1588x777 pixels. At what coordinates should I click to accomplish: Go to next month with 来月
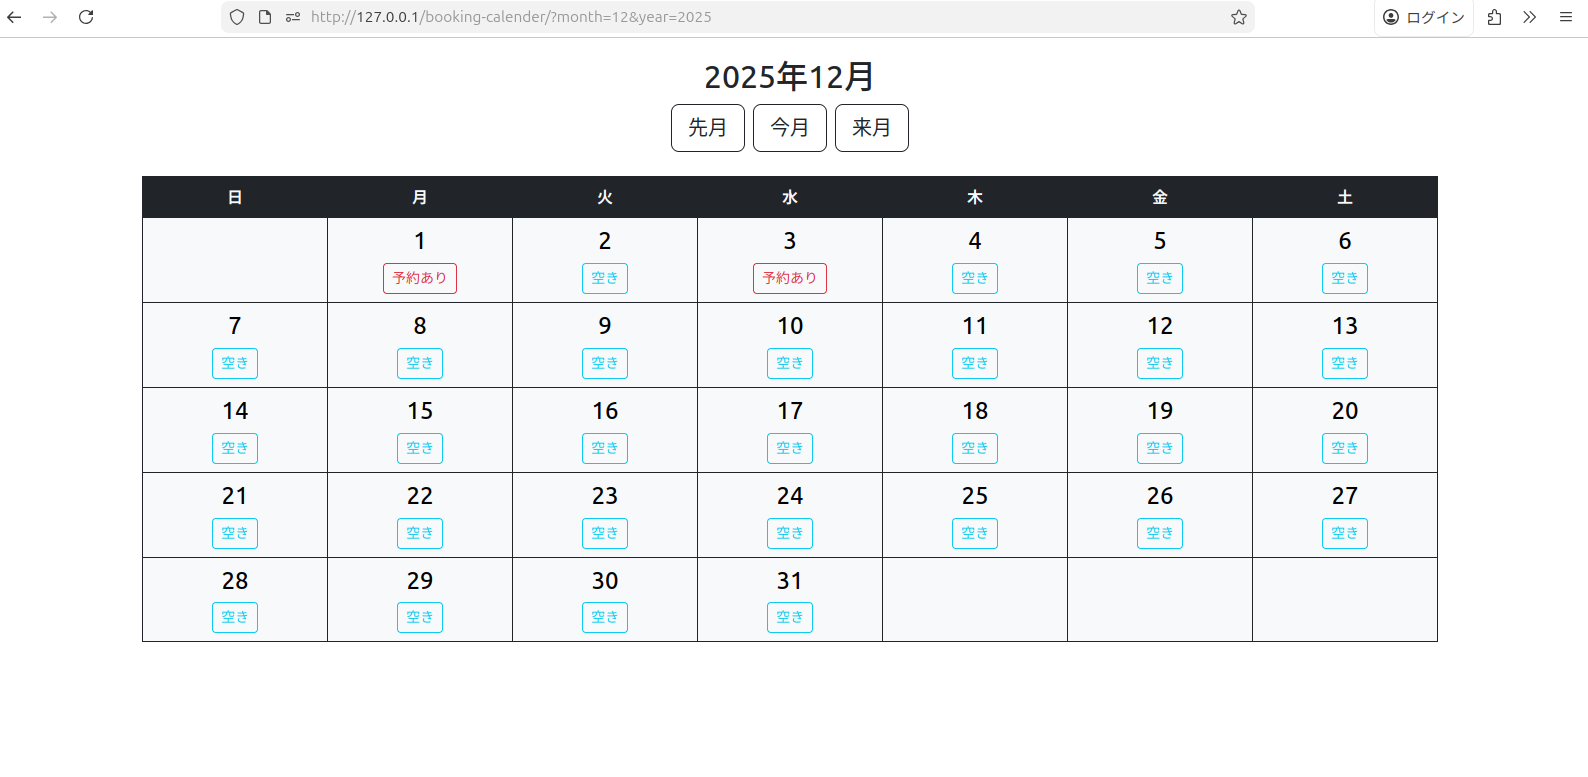(x=871, y=128)
